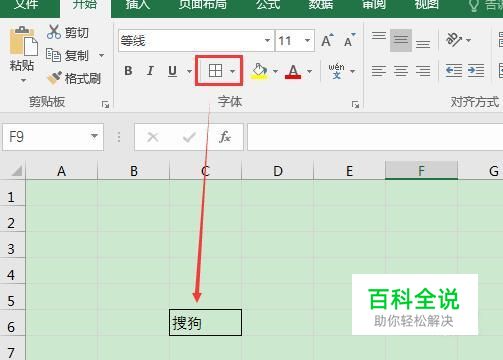Click the Tell Me lightbulb icon
This screenshot has height=360, width=503.
click(x=474, y=5)
